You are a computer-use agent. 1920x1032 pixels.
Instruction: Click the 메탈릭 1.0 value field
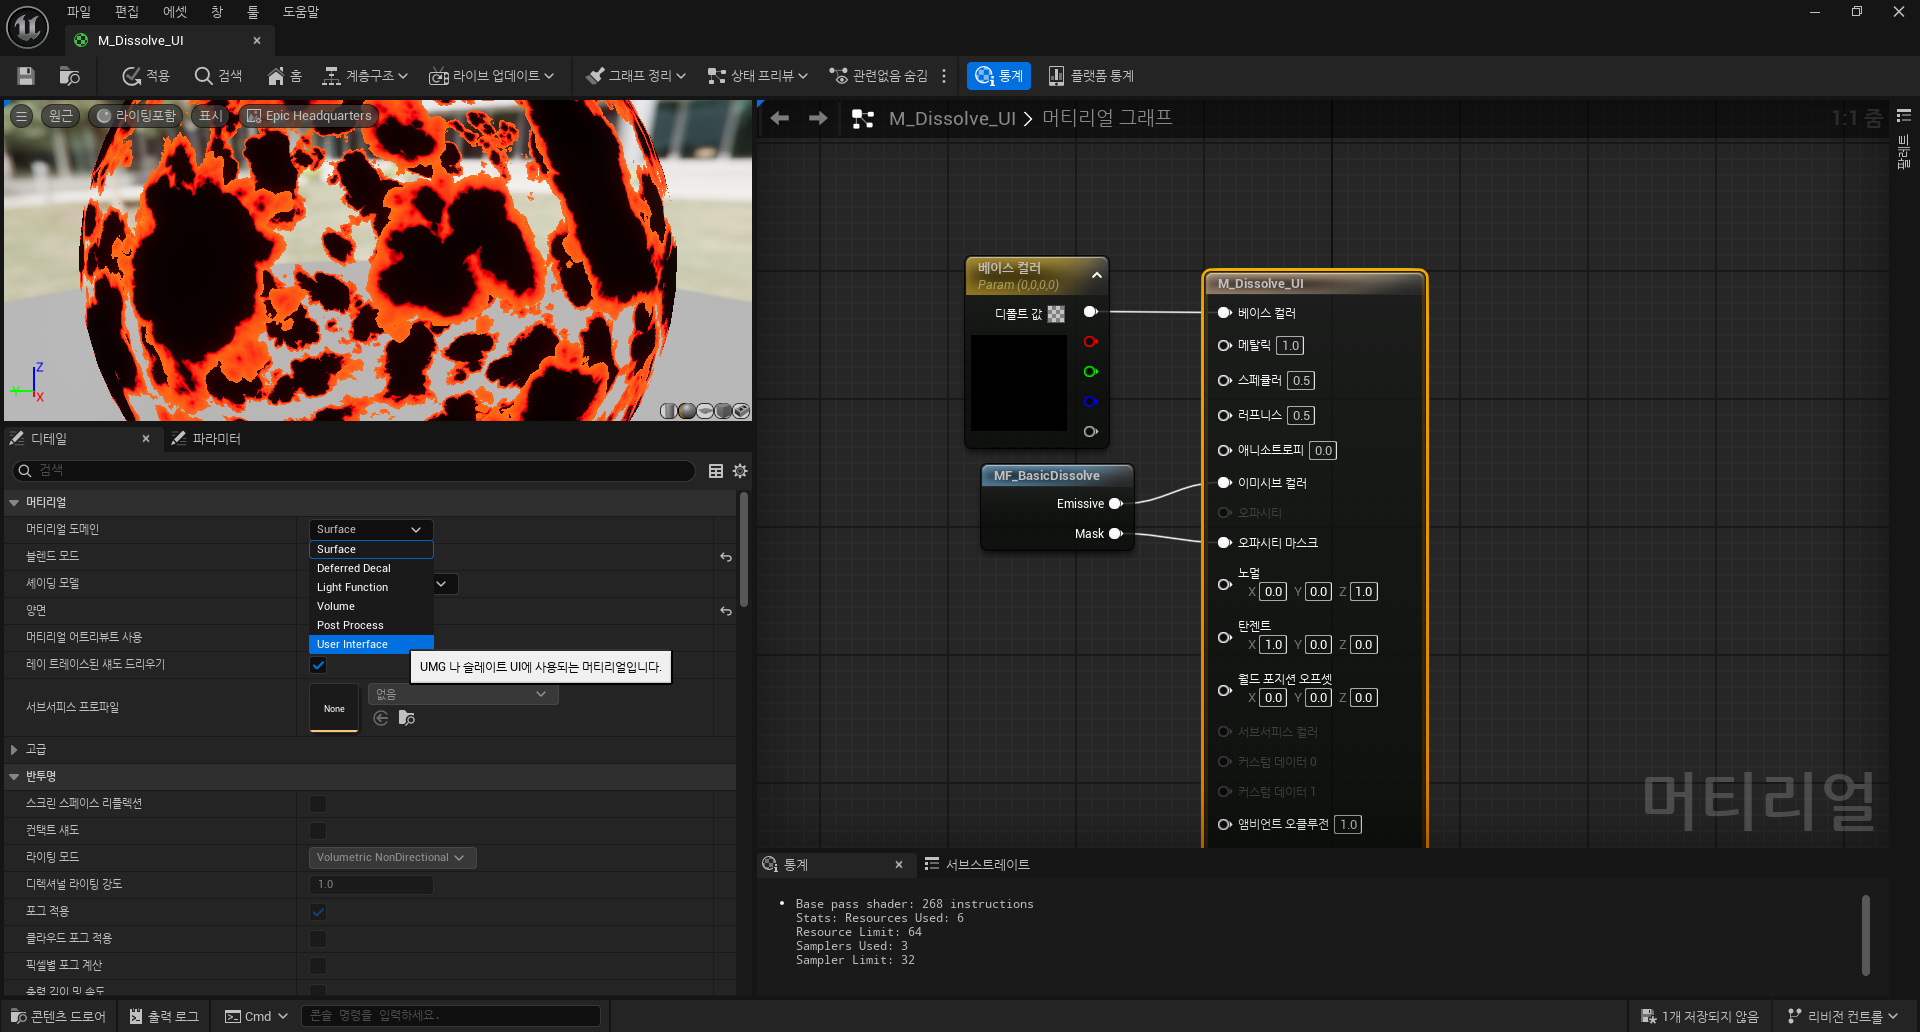pyautogui.click(x=1290, y=346)
